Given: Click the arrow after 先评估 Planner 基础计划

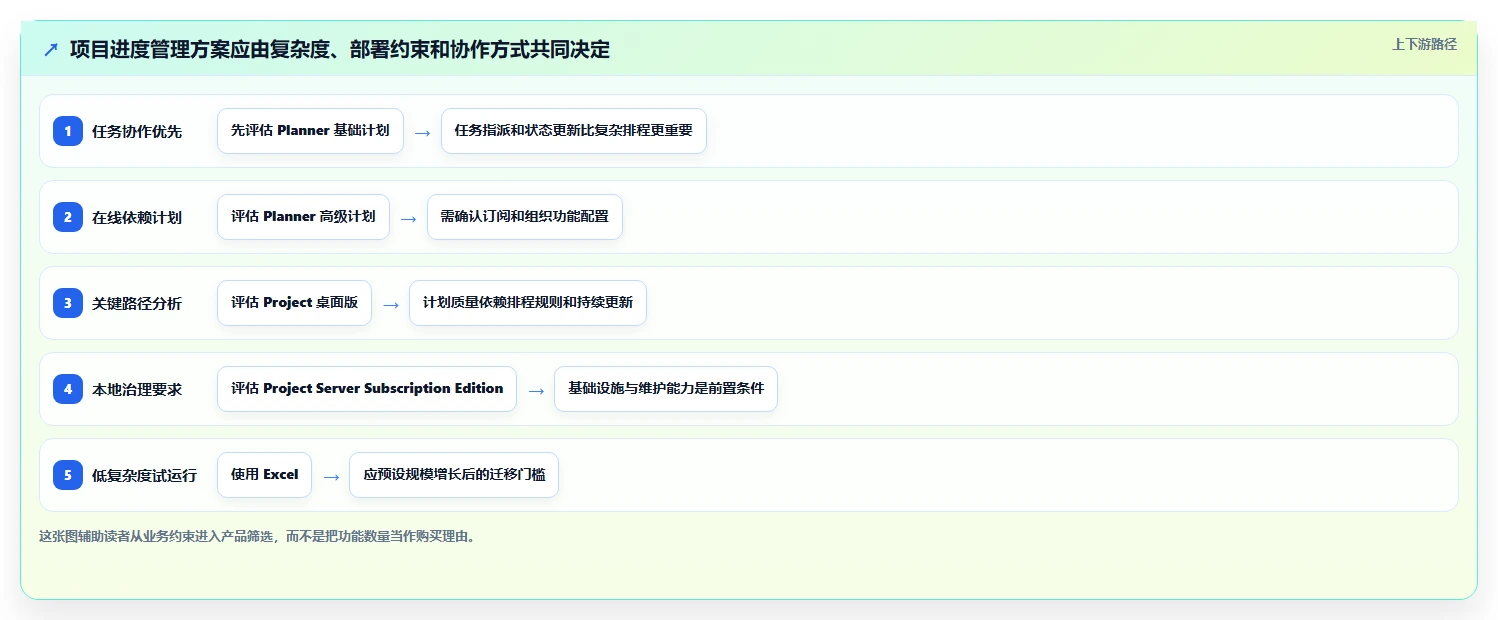Looking at the screenshot, I should coord(422,132).
